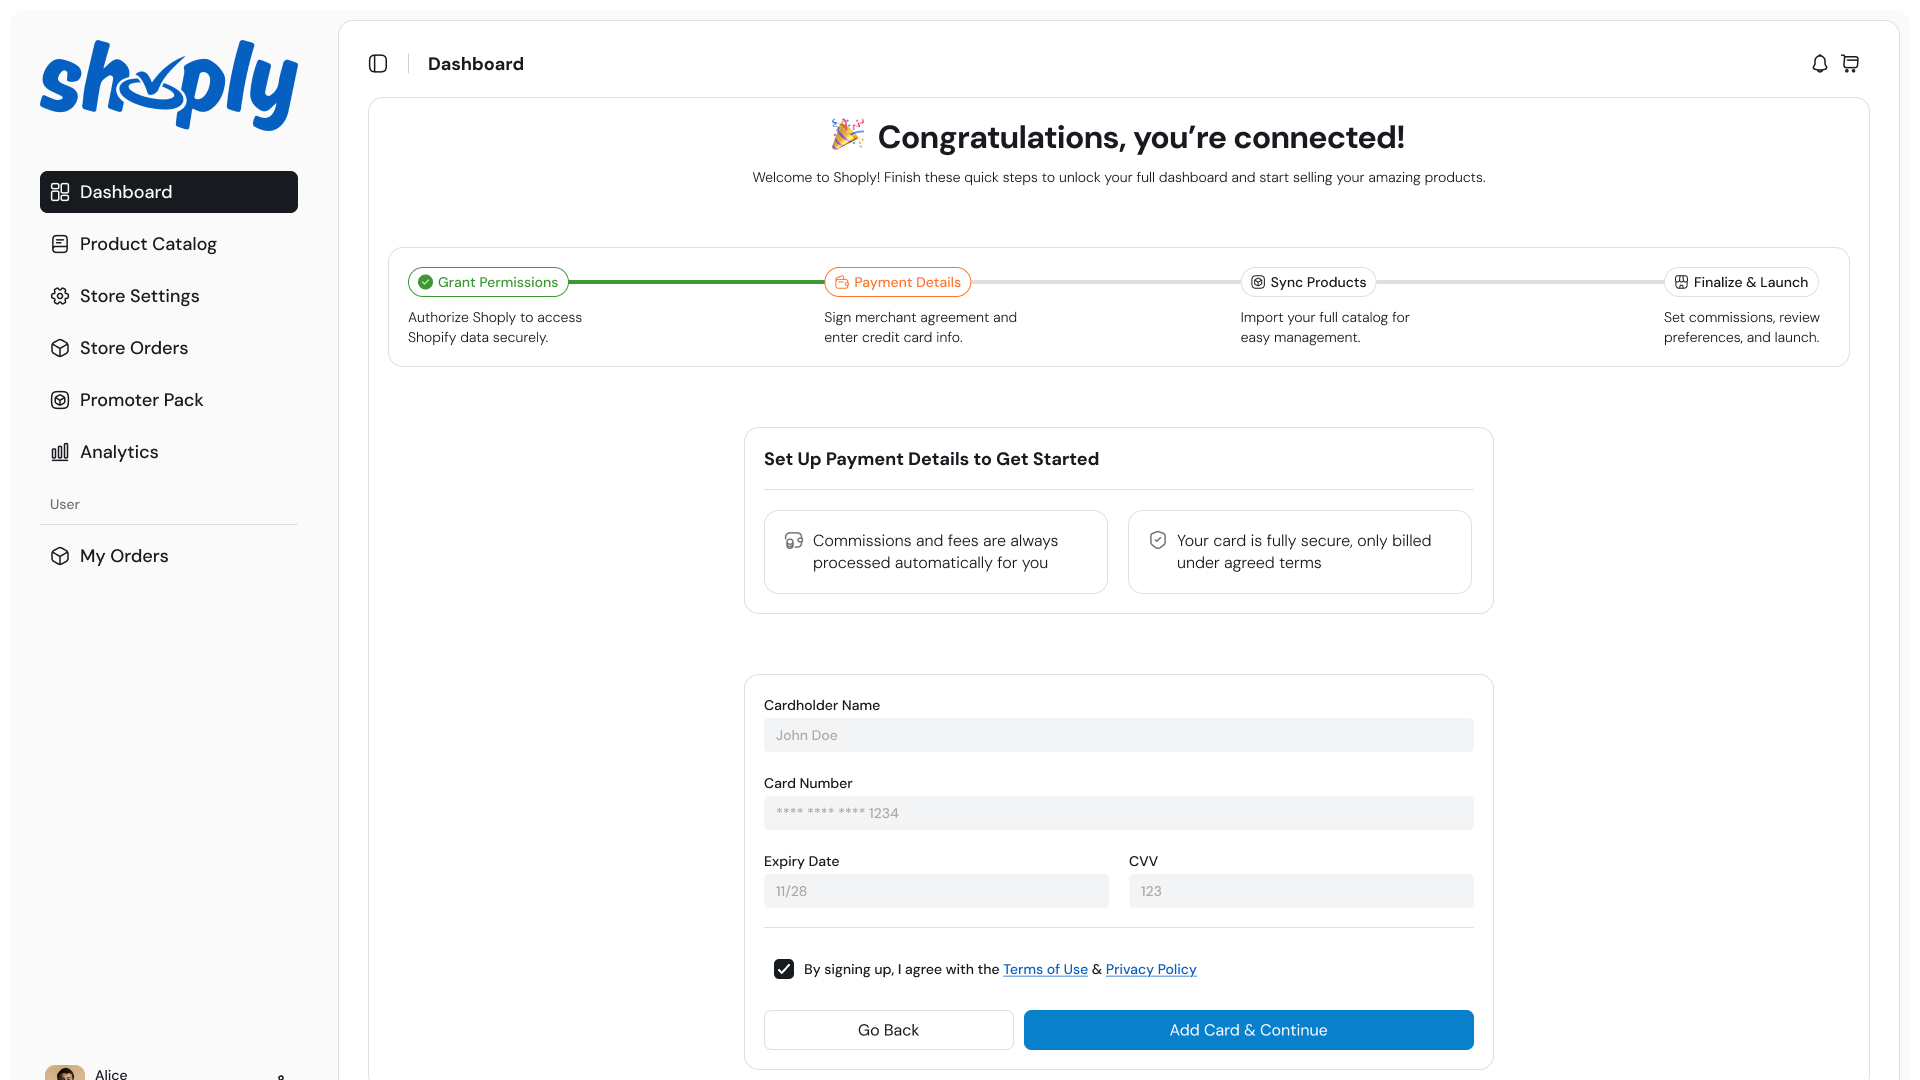Open the Terms of Use link

(1045, 969)
